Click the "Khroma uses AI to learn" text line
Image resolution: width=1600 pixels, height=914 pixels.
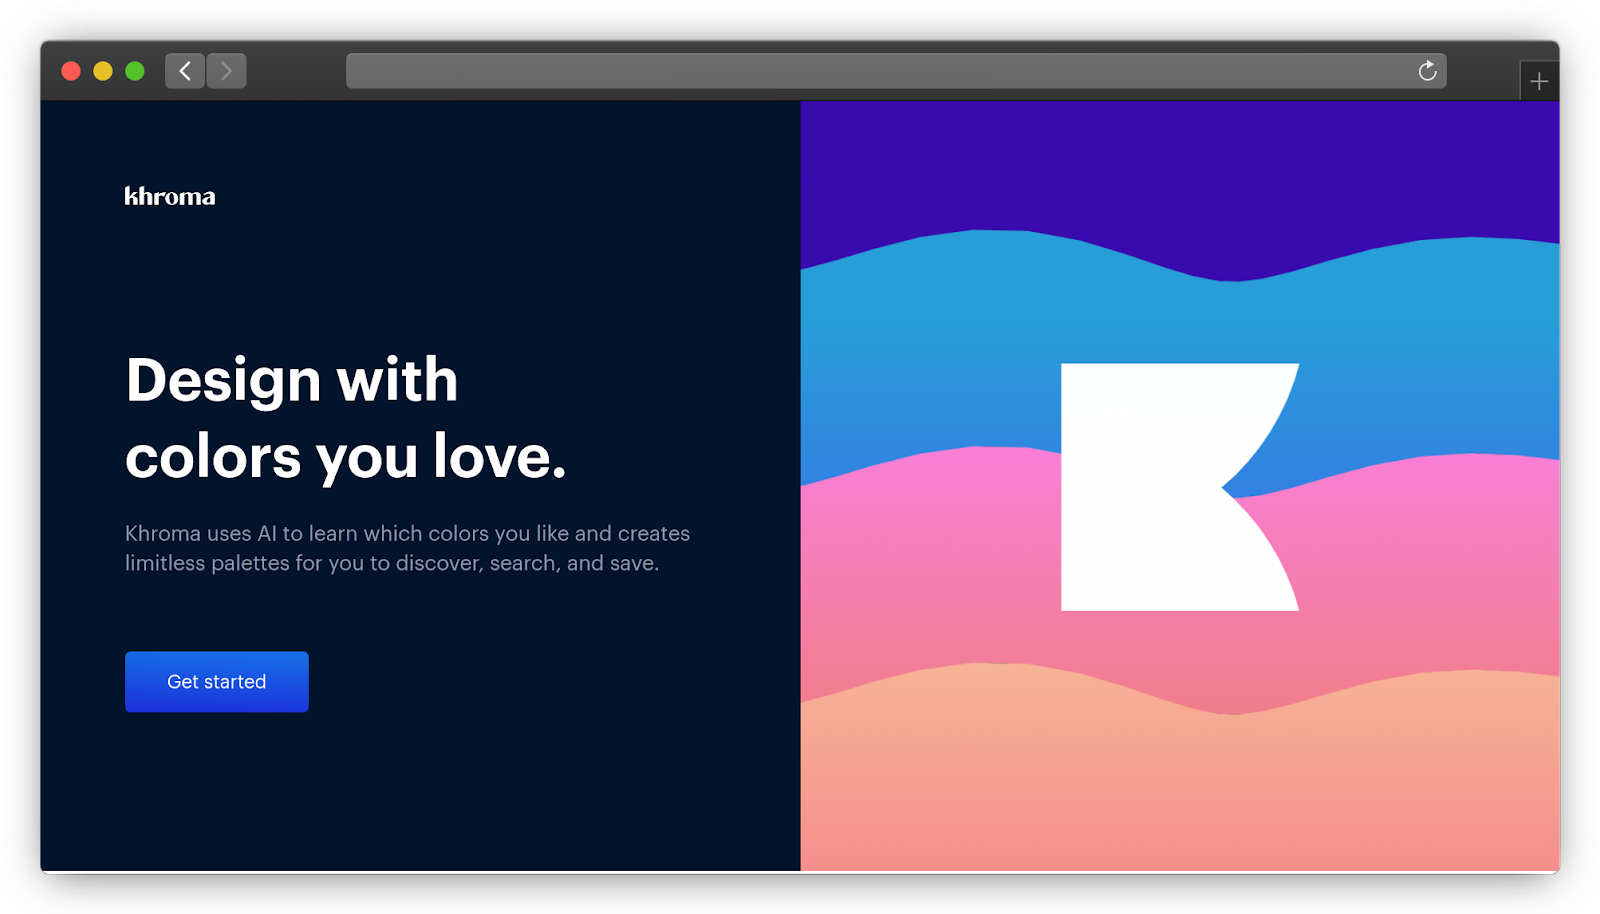click(407, 533)
